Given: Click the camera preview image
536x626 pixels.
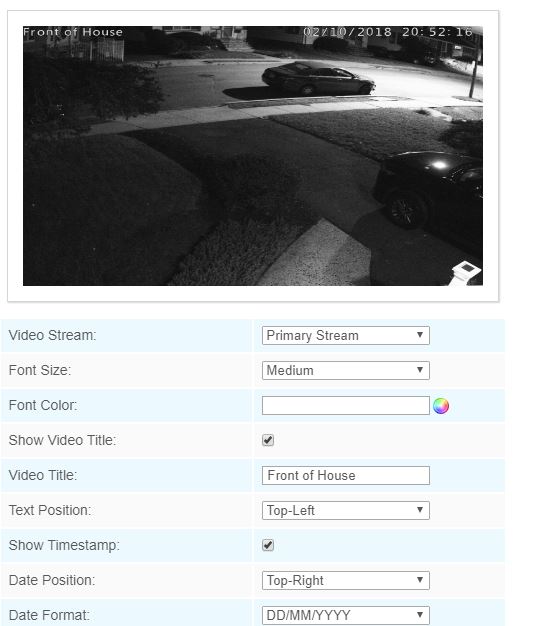Looking at the screenshot, I should [x=253, y=156].
